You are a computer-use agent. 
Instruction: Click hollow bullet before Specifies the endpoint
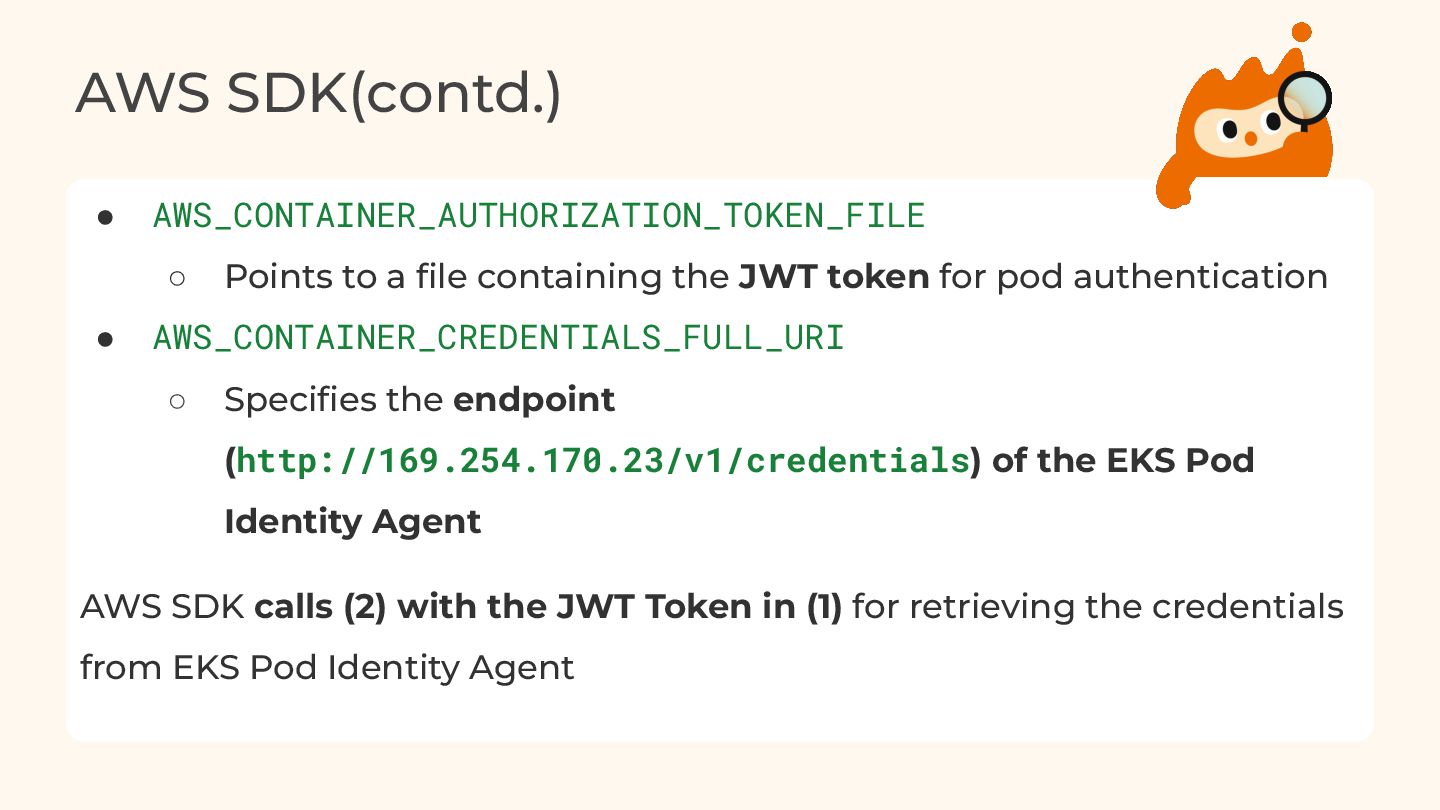pos(178,401)
